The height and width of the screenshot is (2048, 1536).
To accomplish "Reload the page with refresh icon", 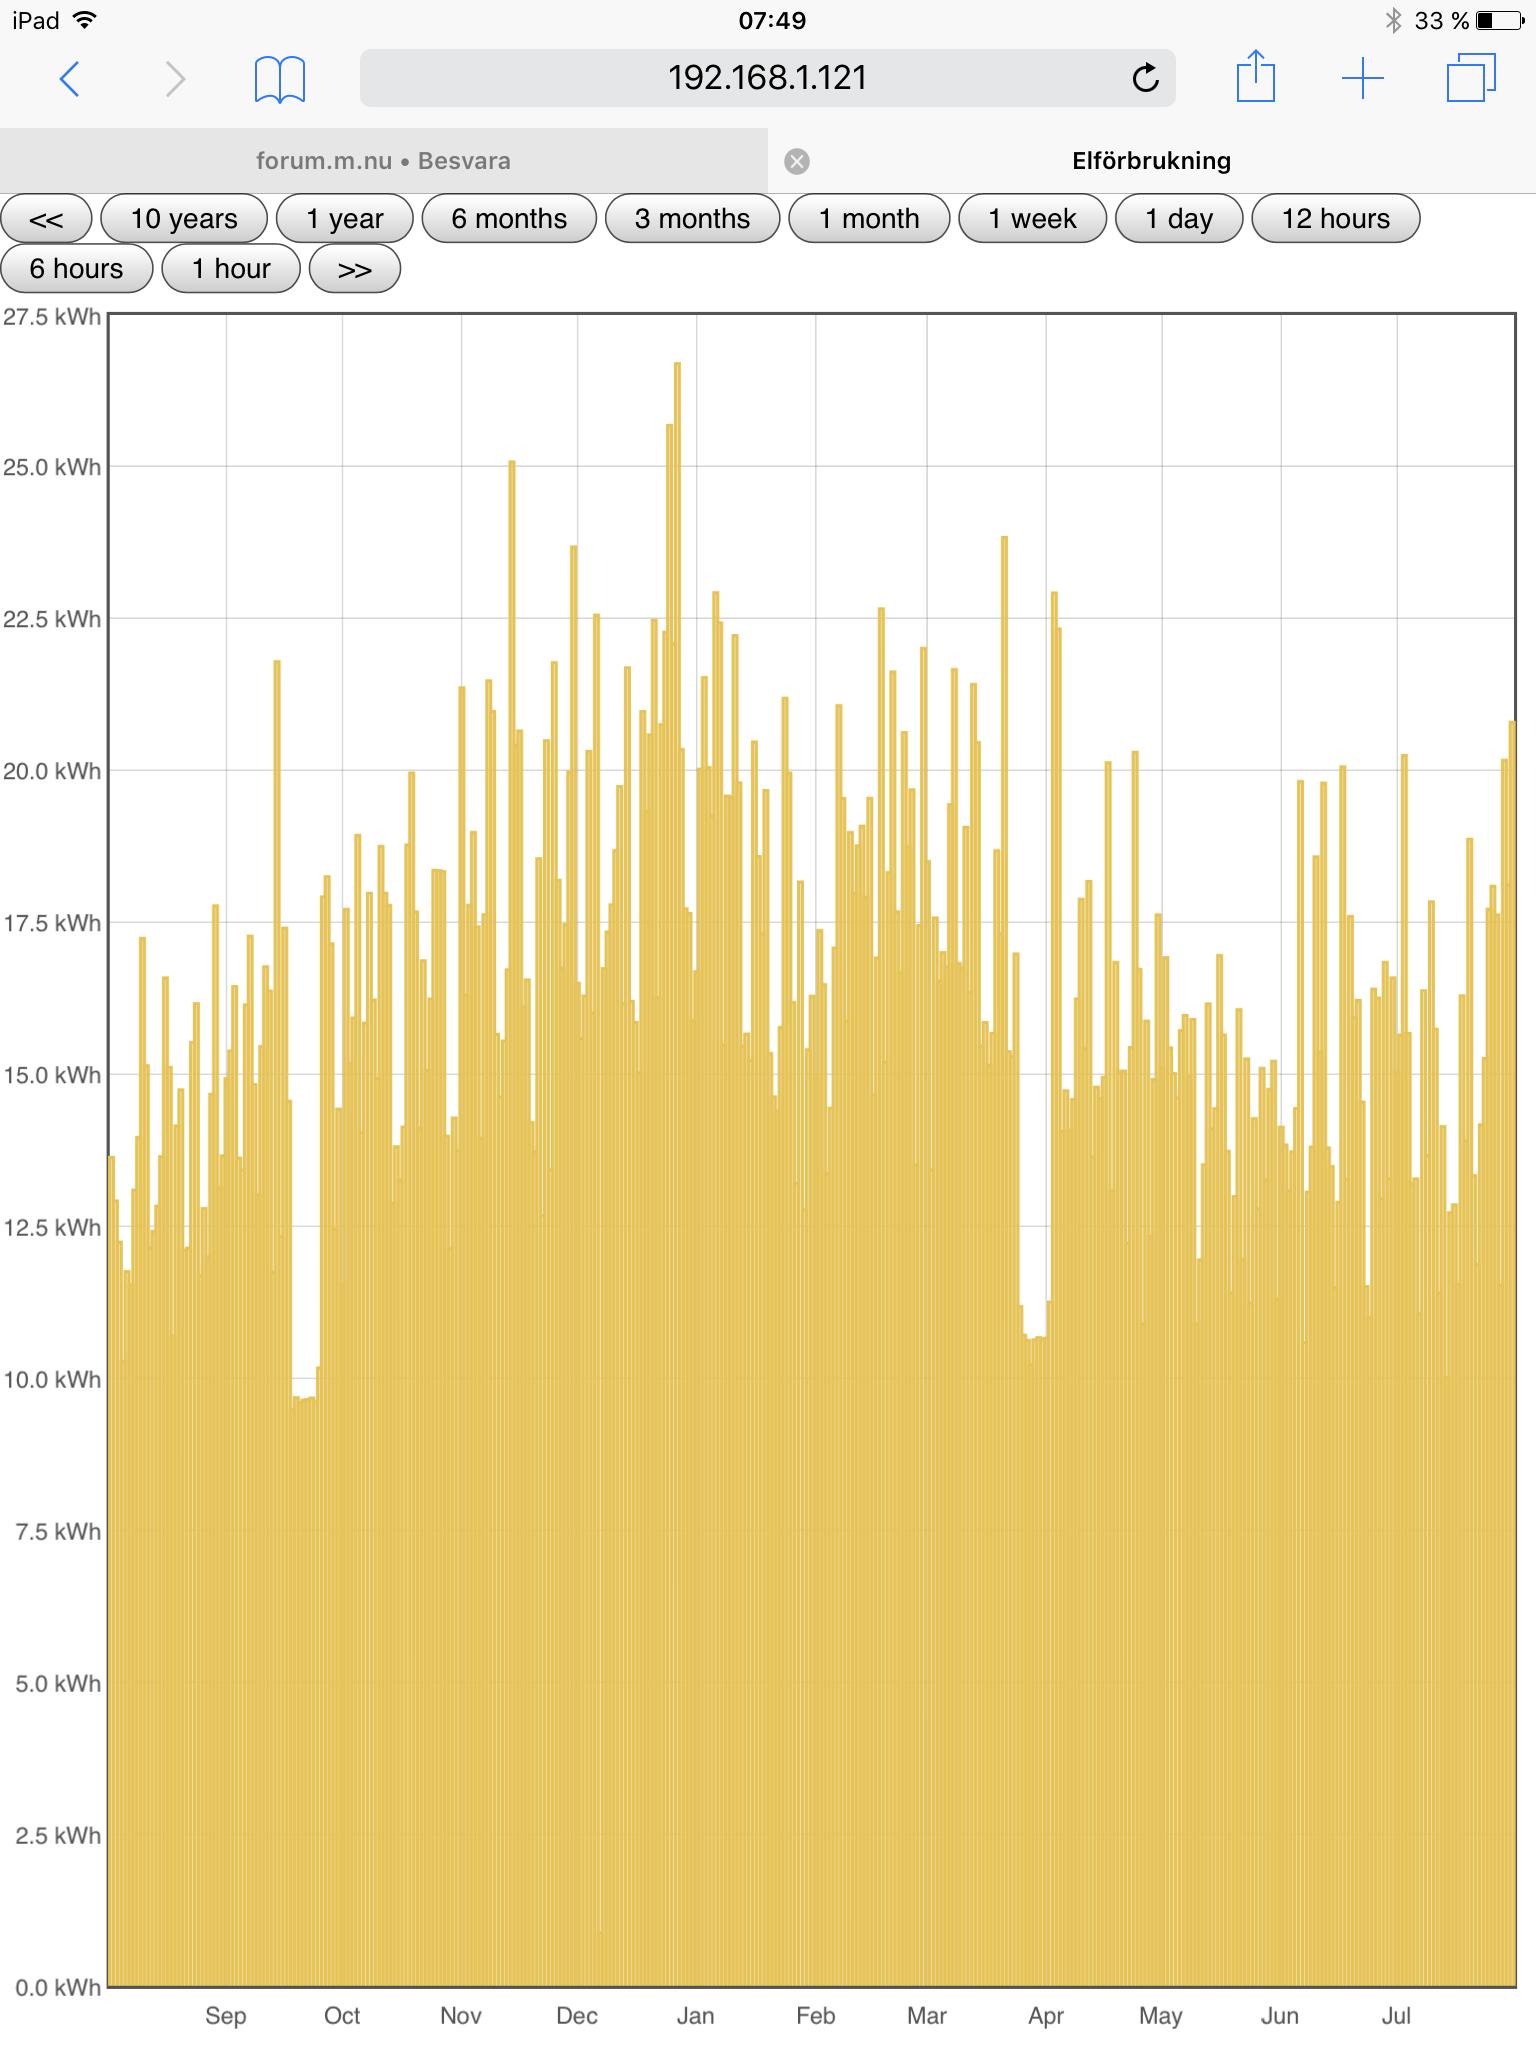I will pos(1145,78).
